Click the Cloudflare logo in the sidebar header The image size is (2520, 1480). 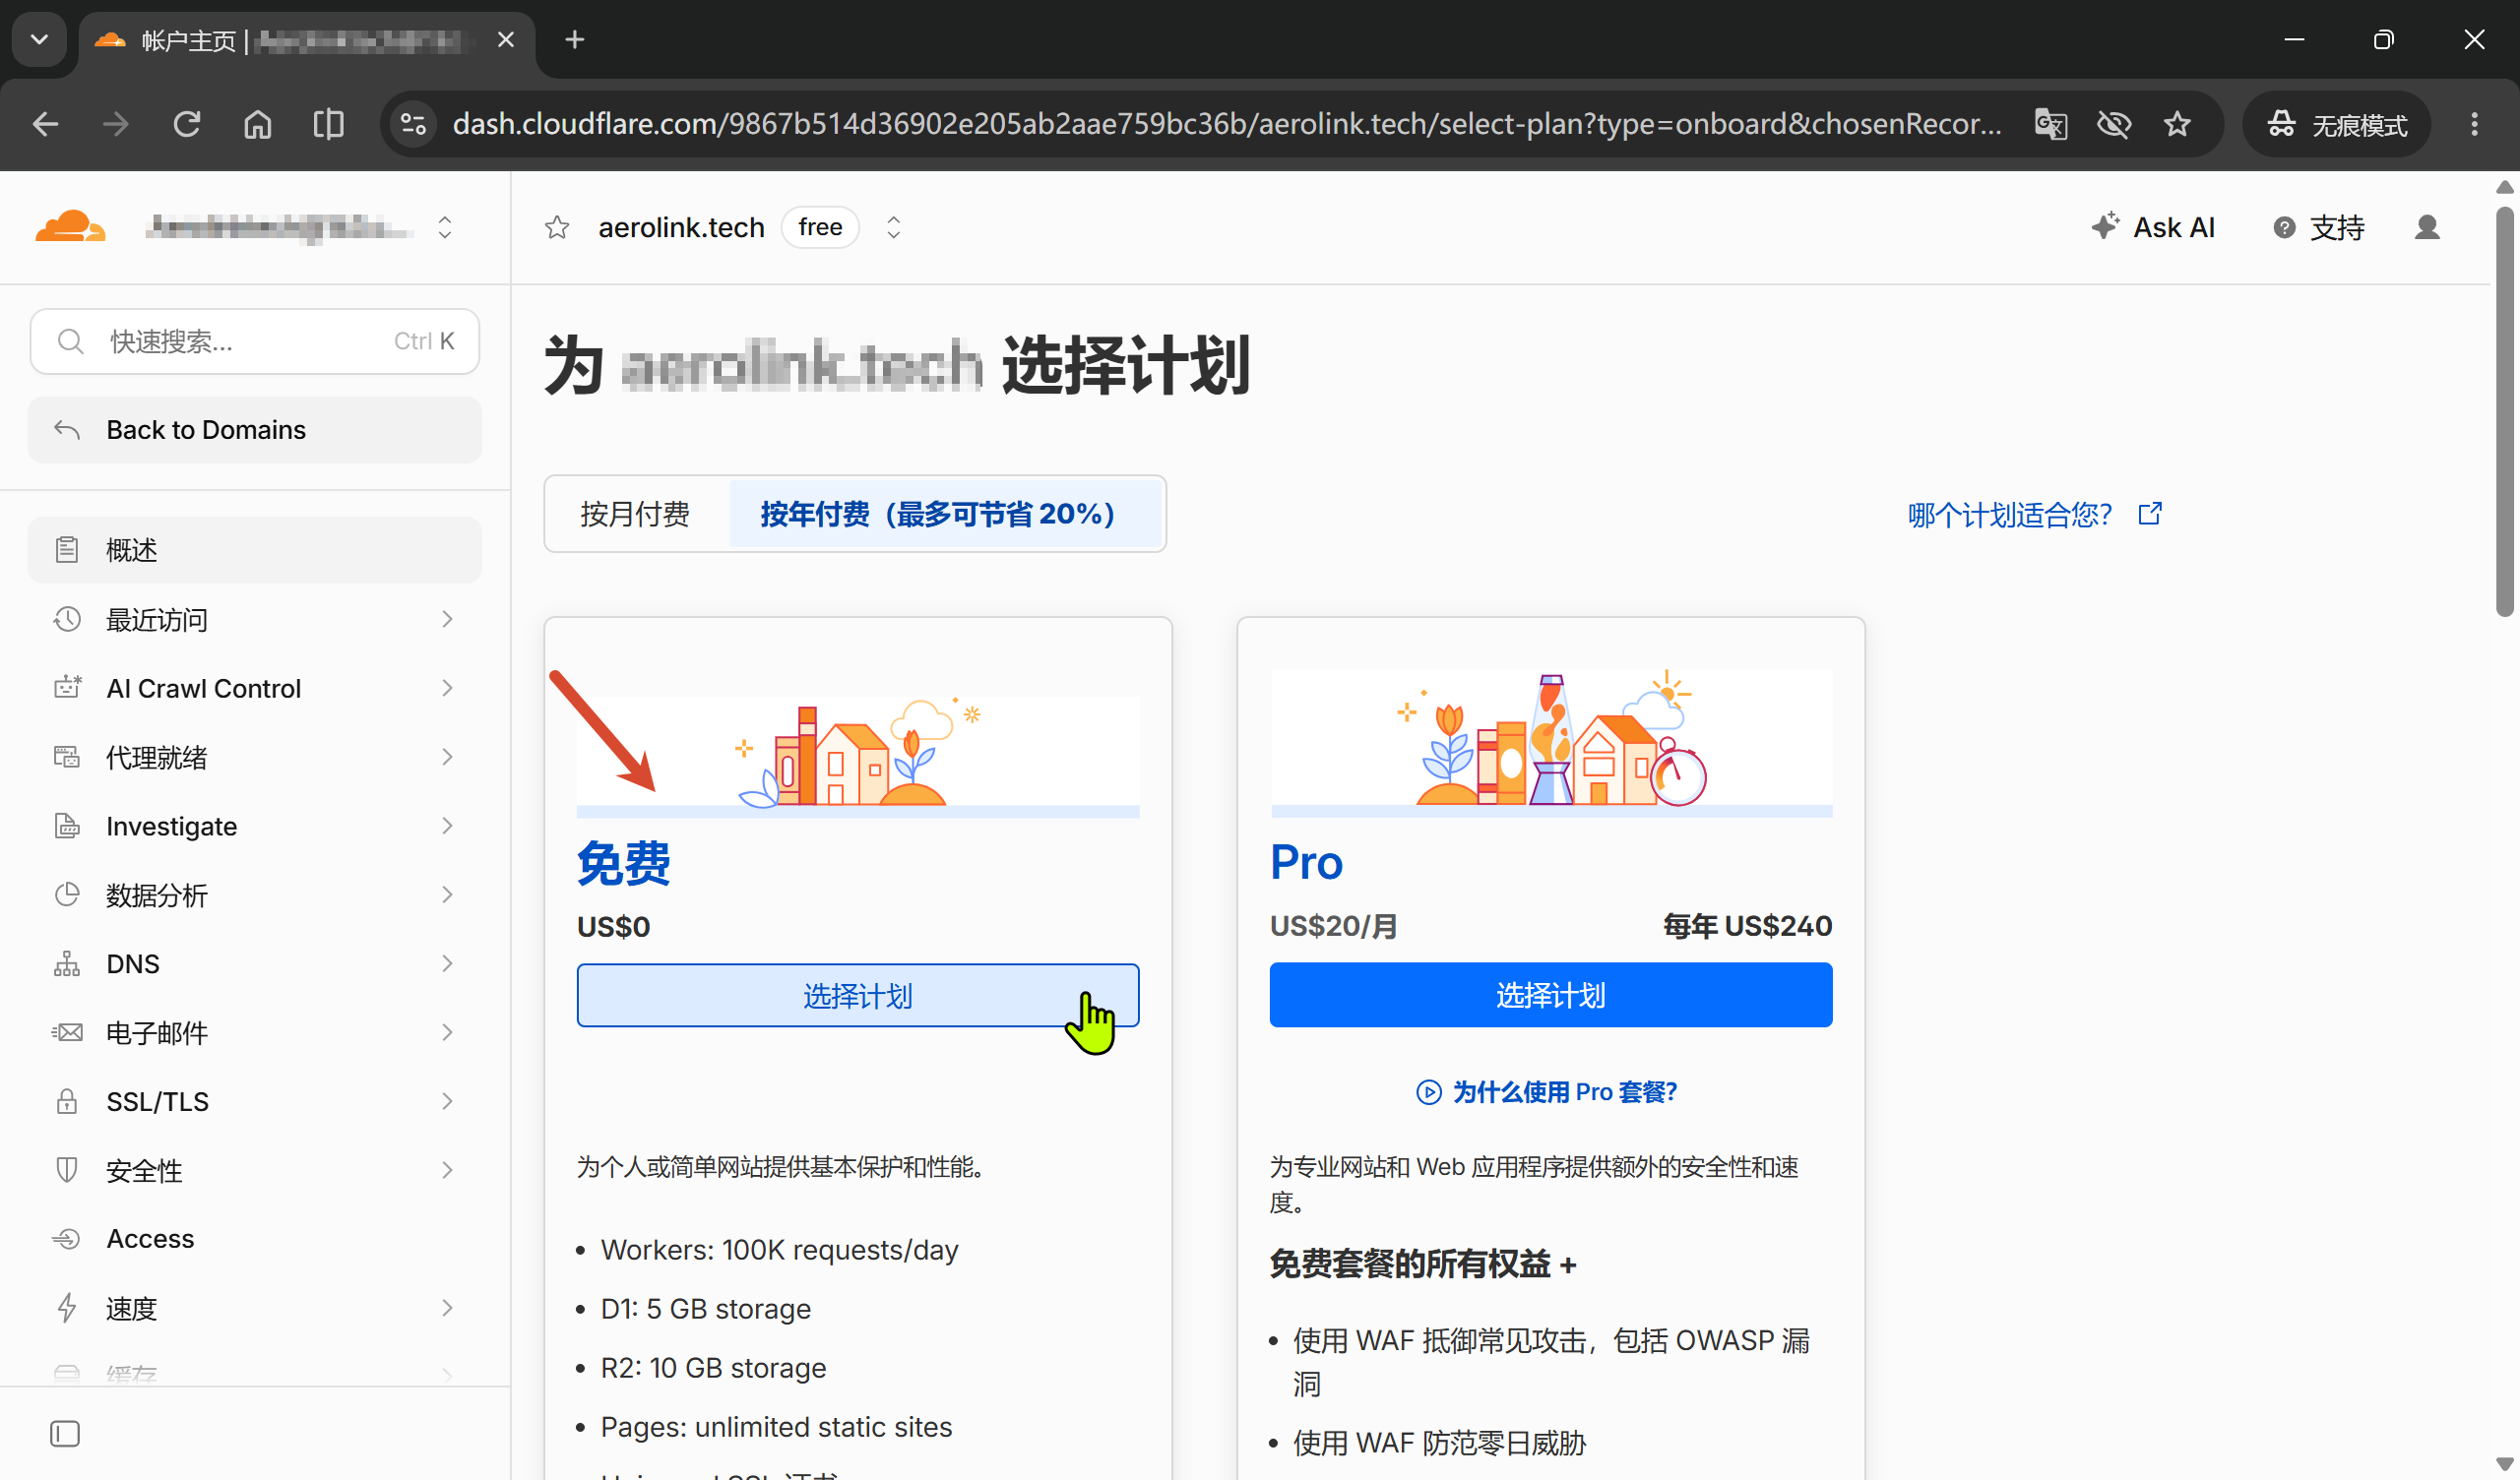(70, 227)
